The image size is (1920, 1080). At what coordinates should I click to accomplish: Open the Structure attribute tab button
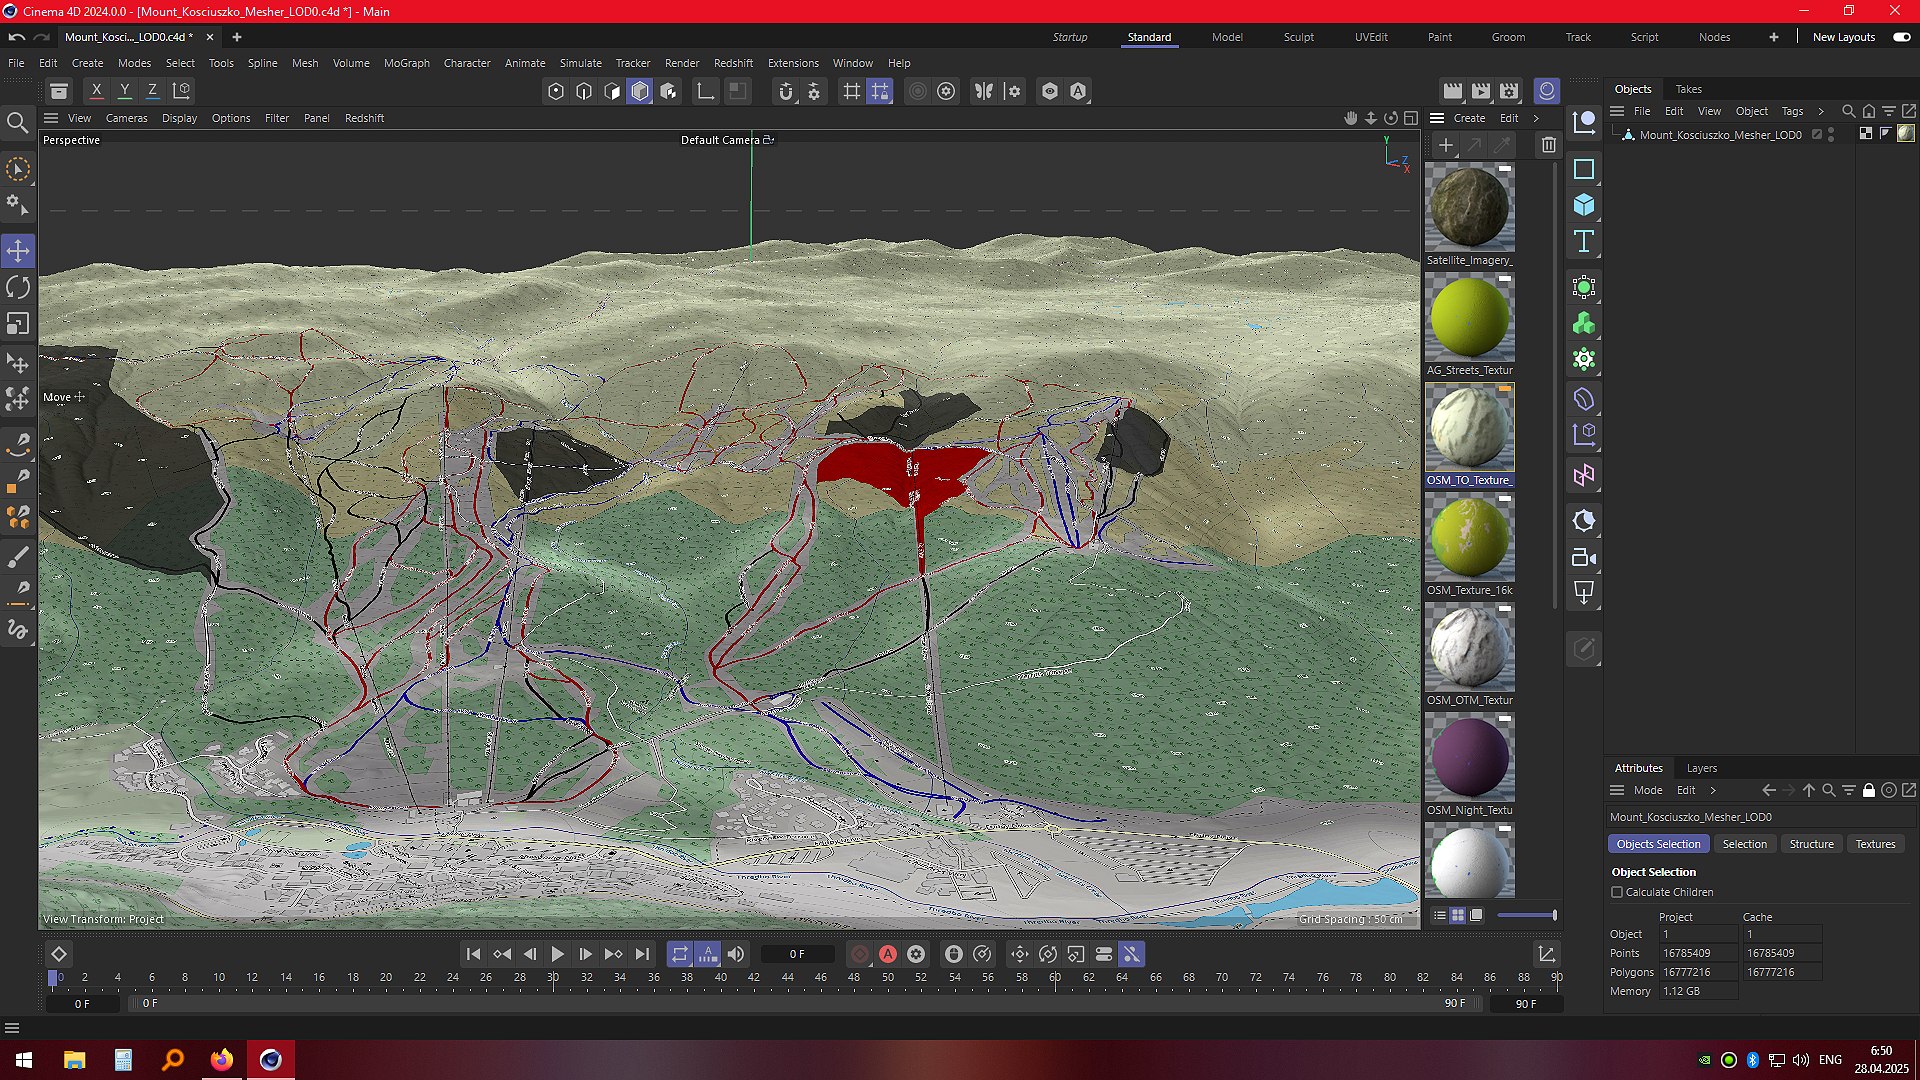[x=1811, y=844]
